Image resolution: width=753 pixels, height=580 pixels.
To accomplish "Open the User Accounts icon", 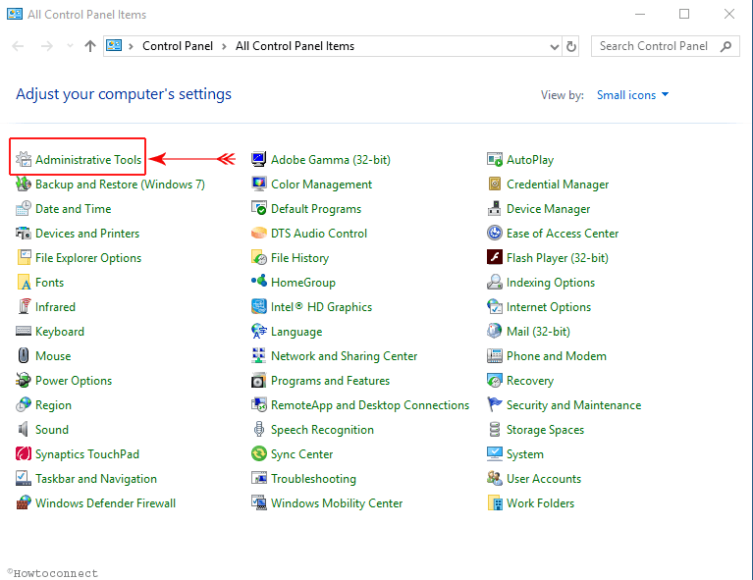I will pyautogui.click(x=495, y=478).
